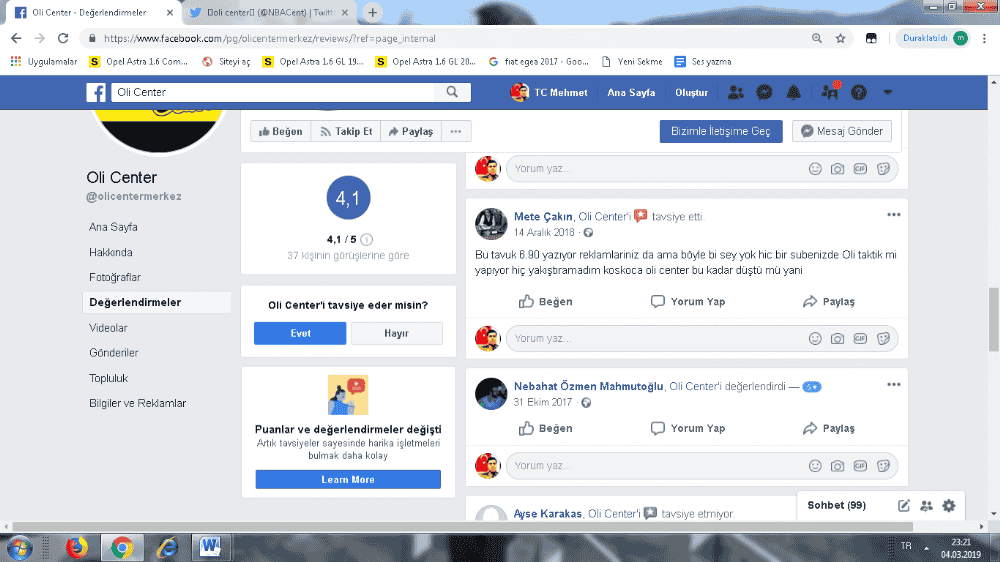
Task: Open the friend-finder icon with red badge
Action: [830, 91]
